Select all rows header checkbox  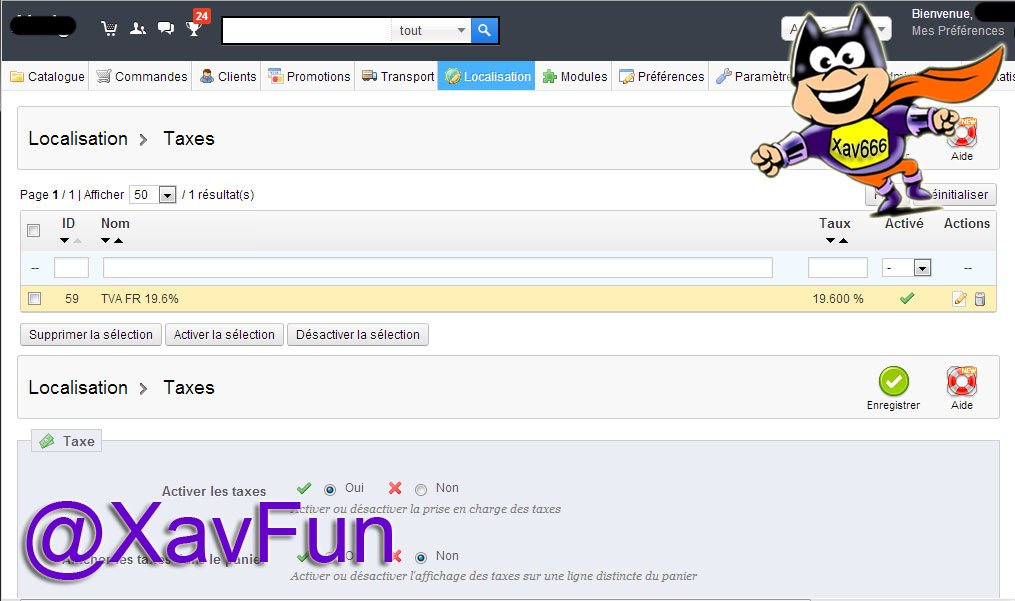coord(34,231)
